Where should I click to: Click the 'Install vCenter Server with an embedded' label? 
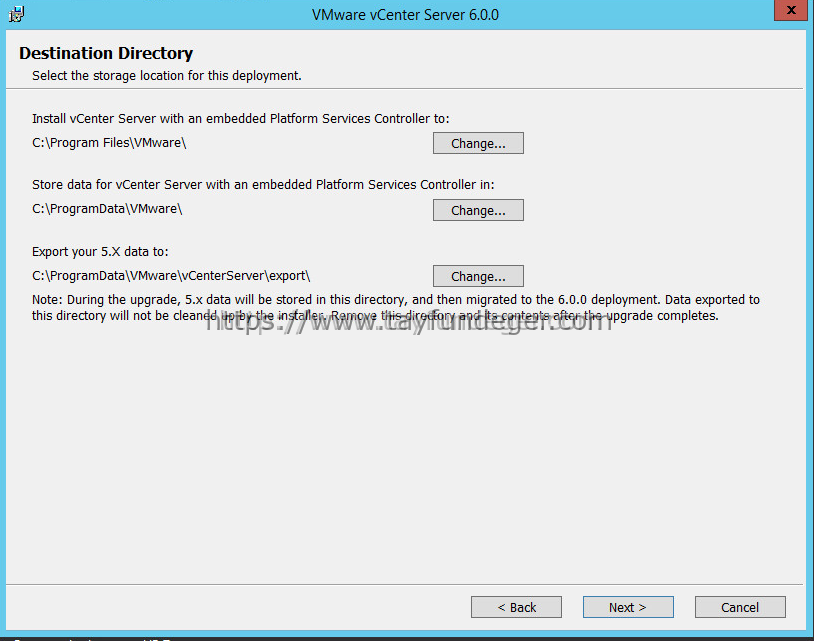tap(240, 119)
